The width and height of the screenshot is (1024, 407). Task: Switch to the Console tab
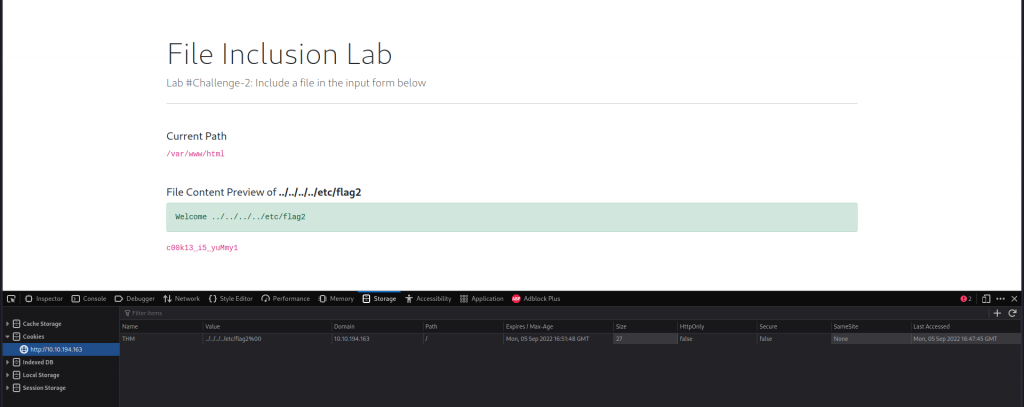[89, 298]
